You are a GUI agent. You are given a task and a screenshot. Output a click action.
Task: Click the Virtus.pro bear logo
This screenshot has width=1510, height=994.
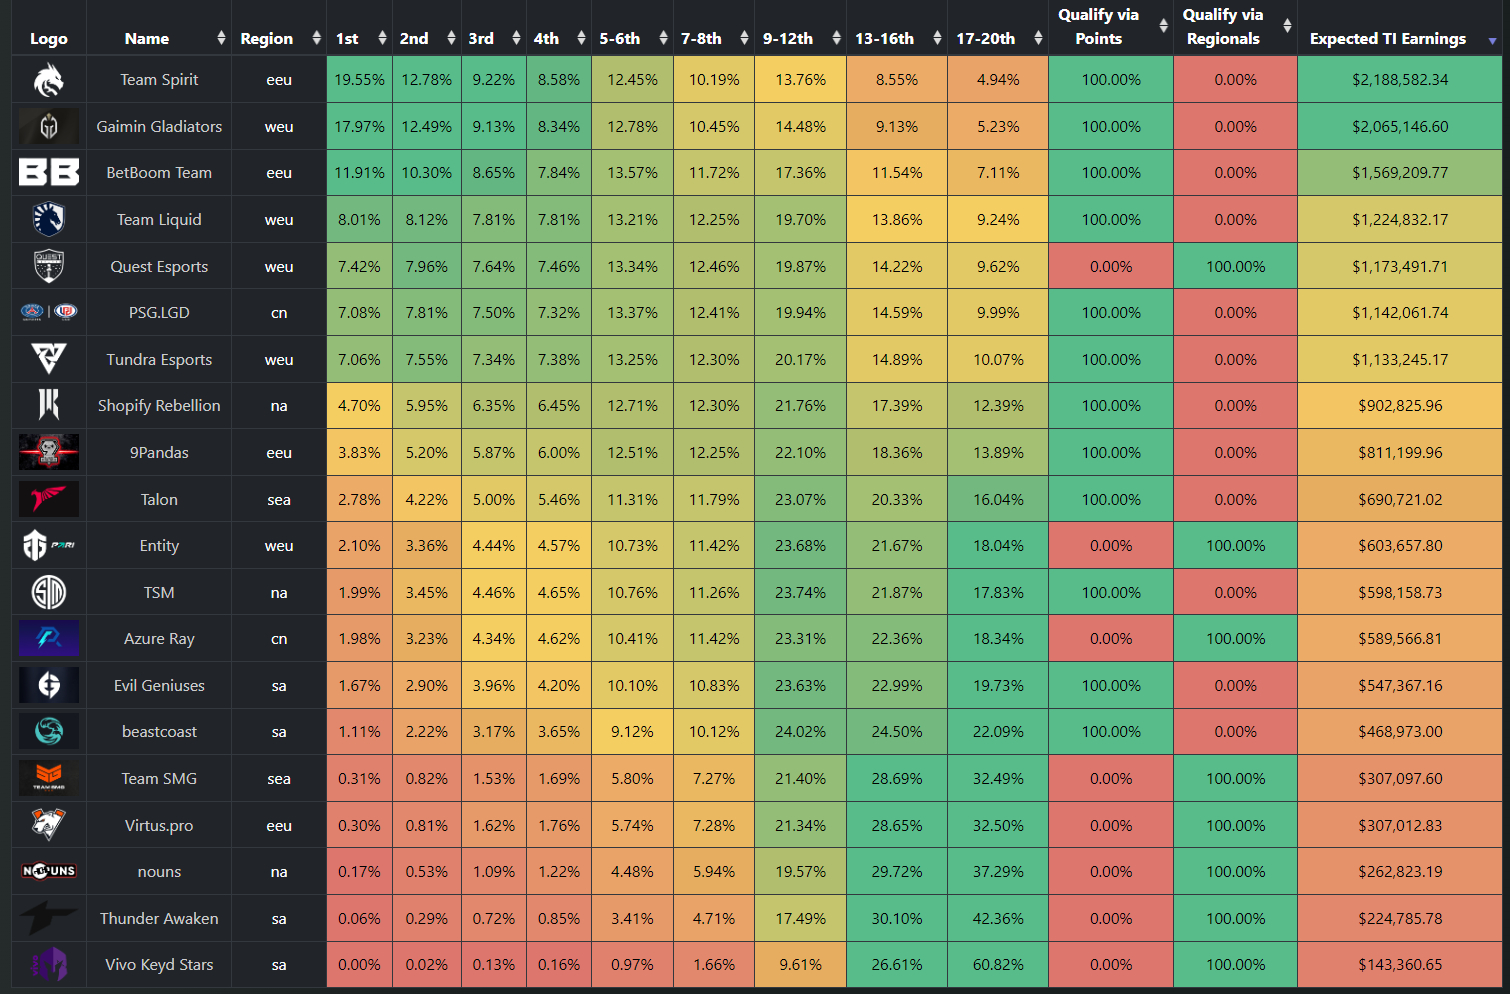[x=48, y=825]
